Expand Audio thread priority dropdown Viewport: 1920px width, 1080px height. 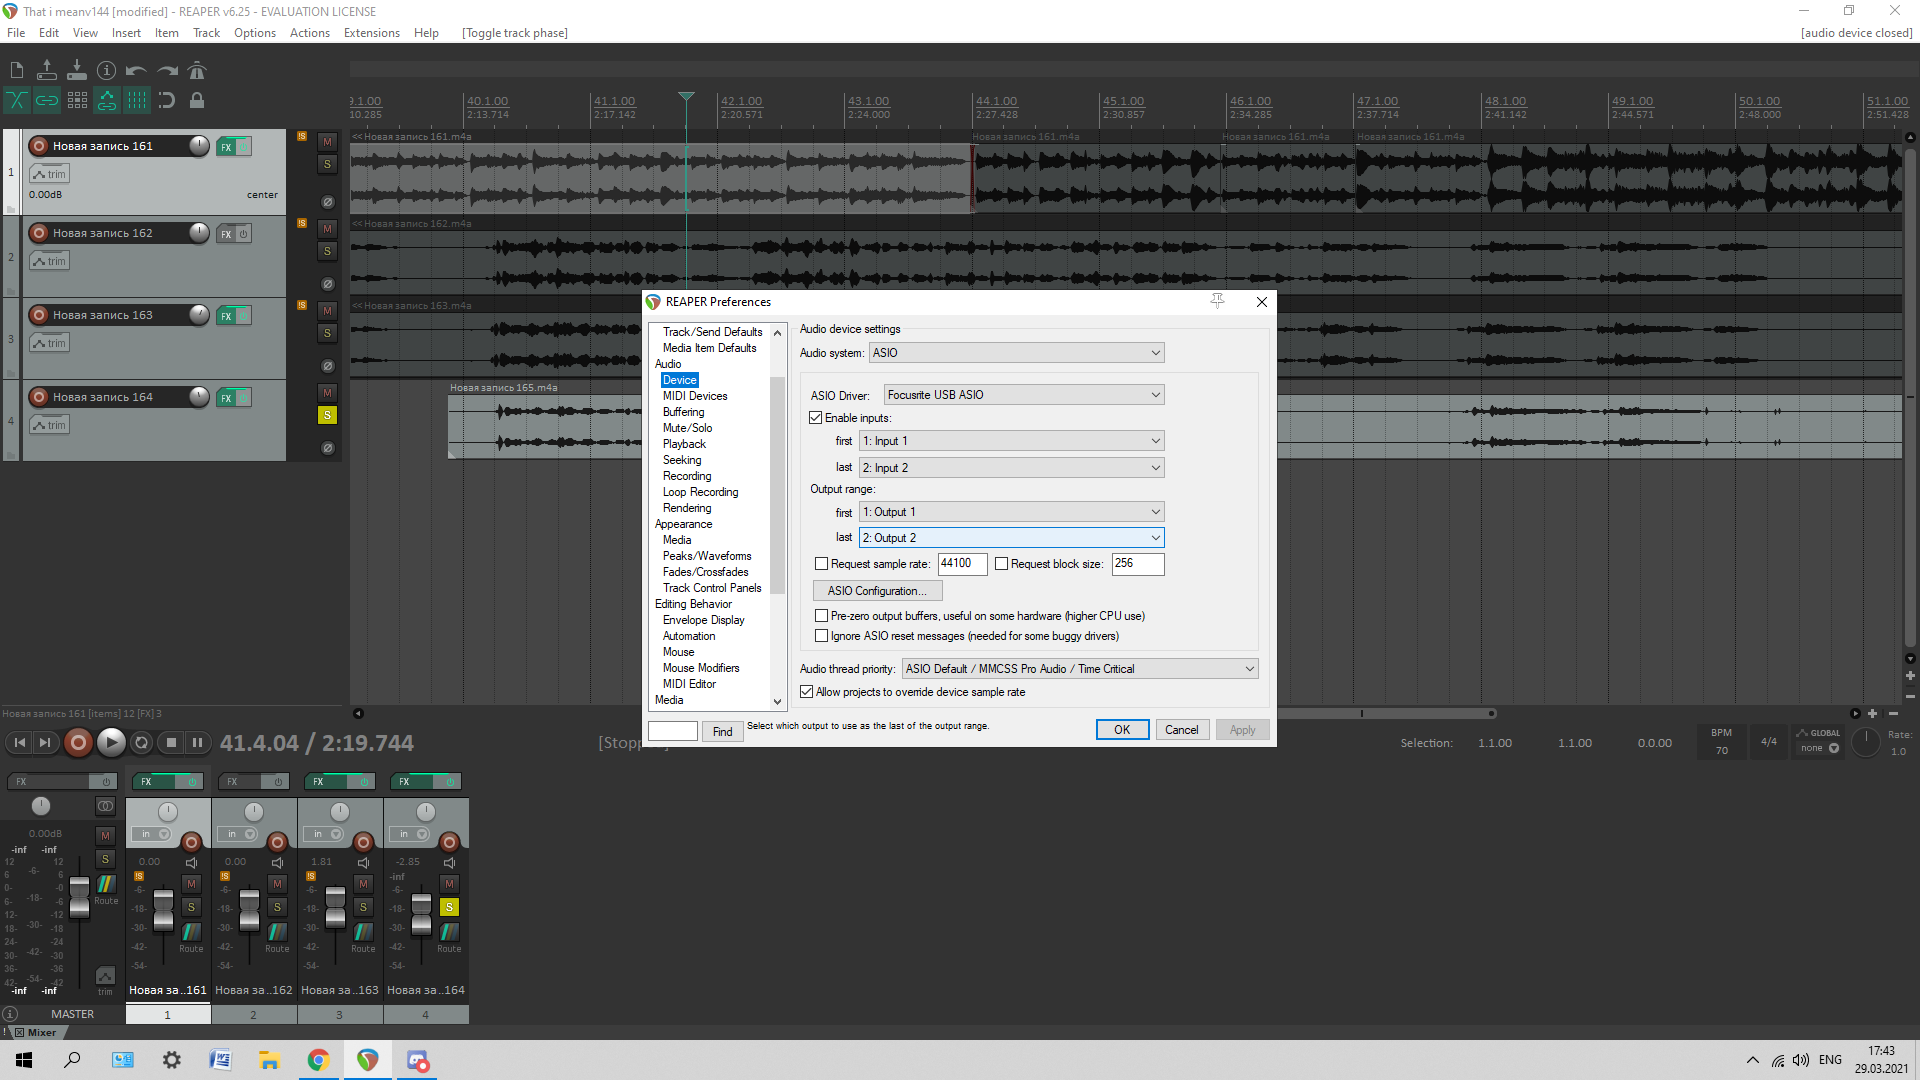tap(1247, 669)
